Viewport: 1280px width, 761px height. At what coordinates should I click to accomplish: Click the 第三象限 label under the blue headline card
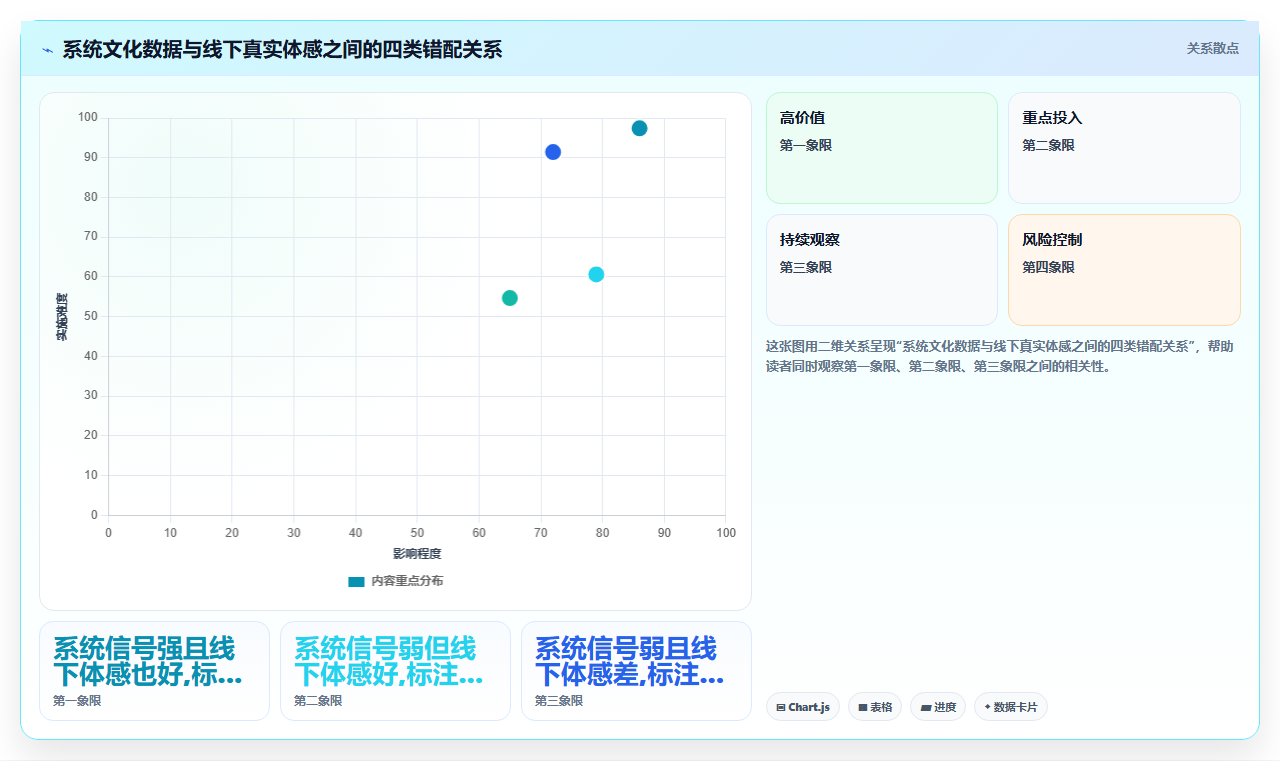[559, 701]
